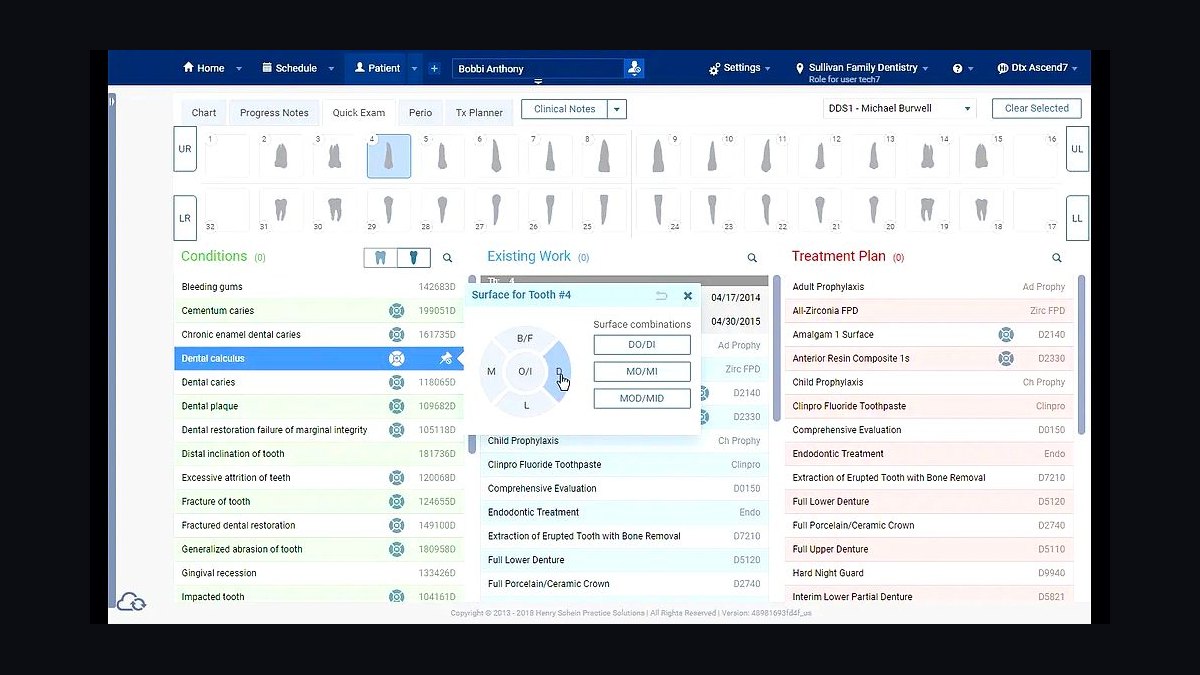Expand Sullivan Family Dentistry location menu
This screenshot has width=1200, height=675.
862,68
